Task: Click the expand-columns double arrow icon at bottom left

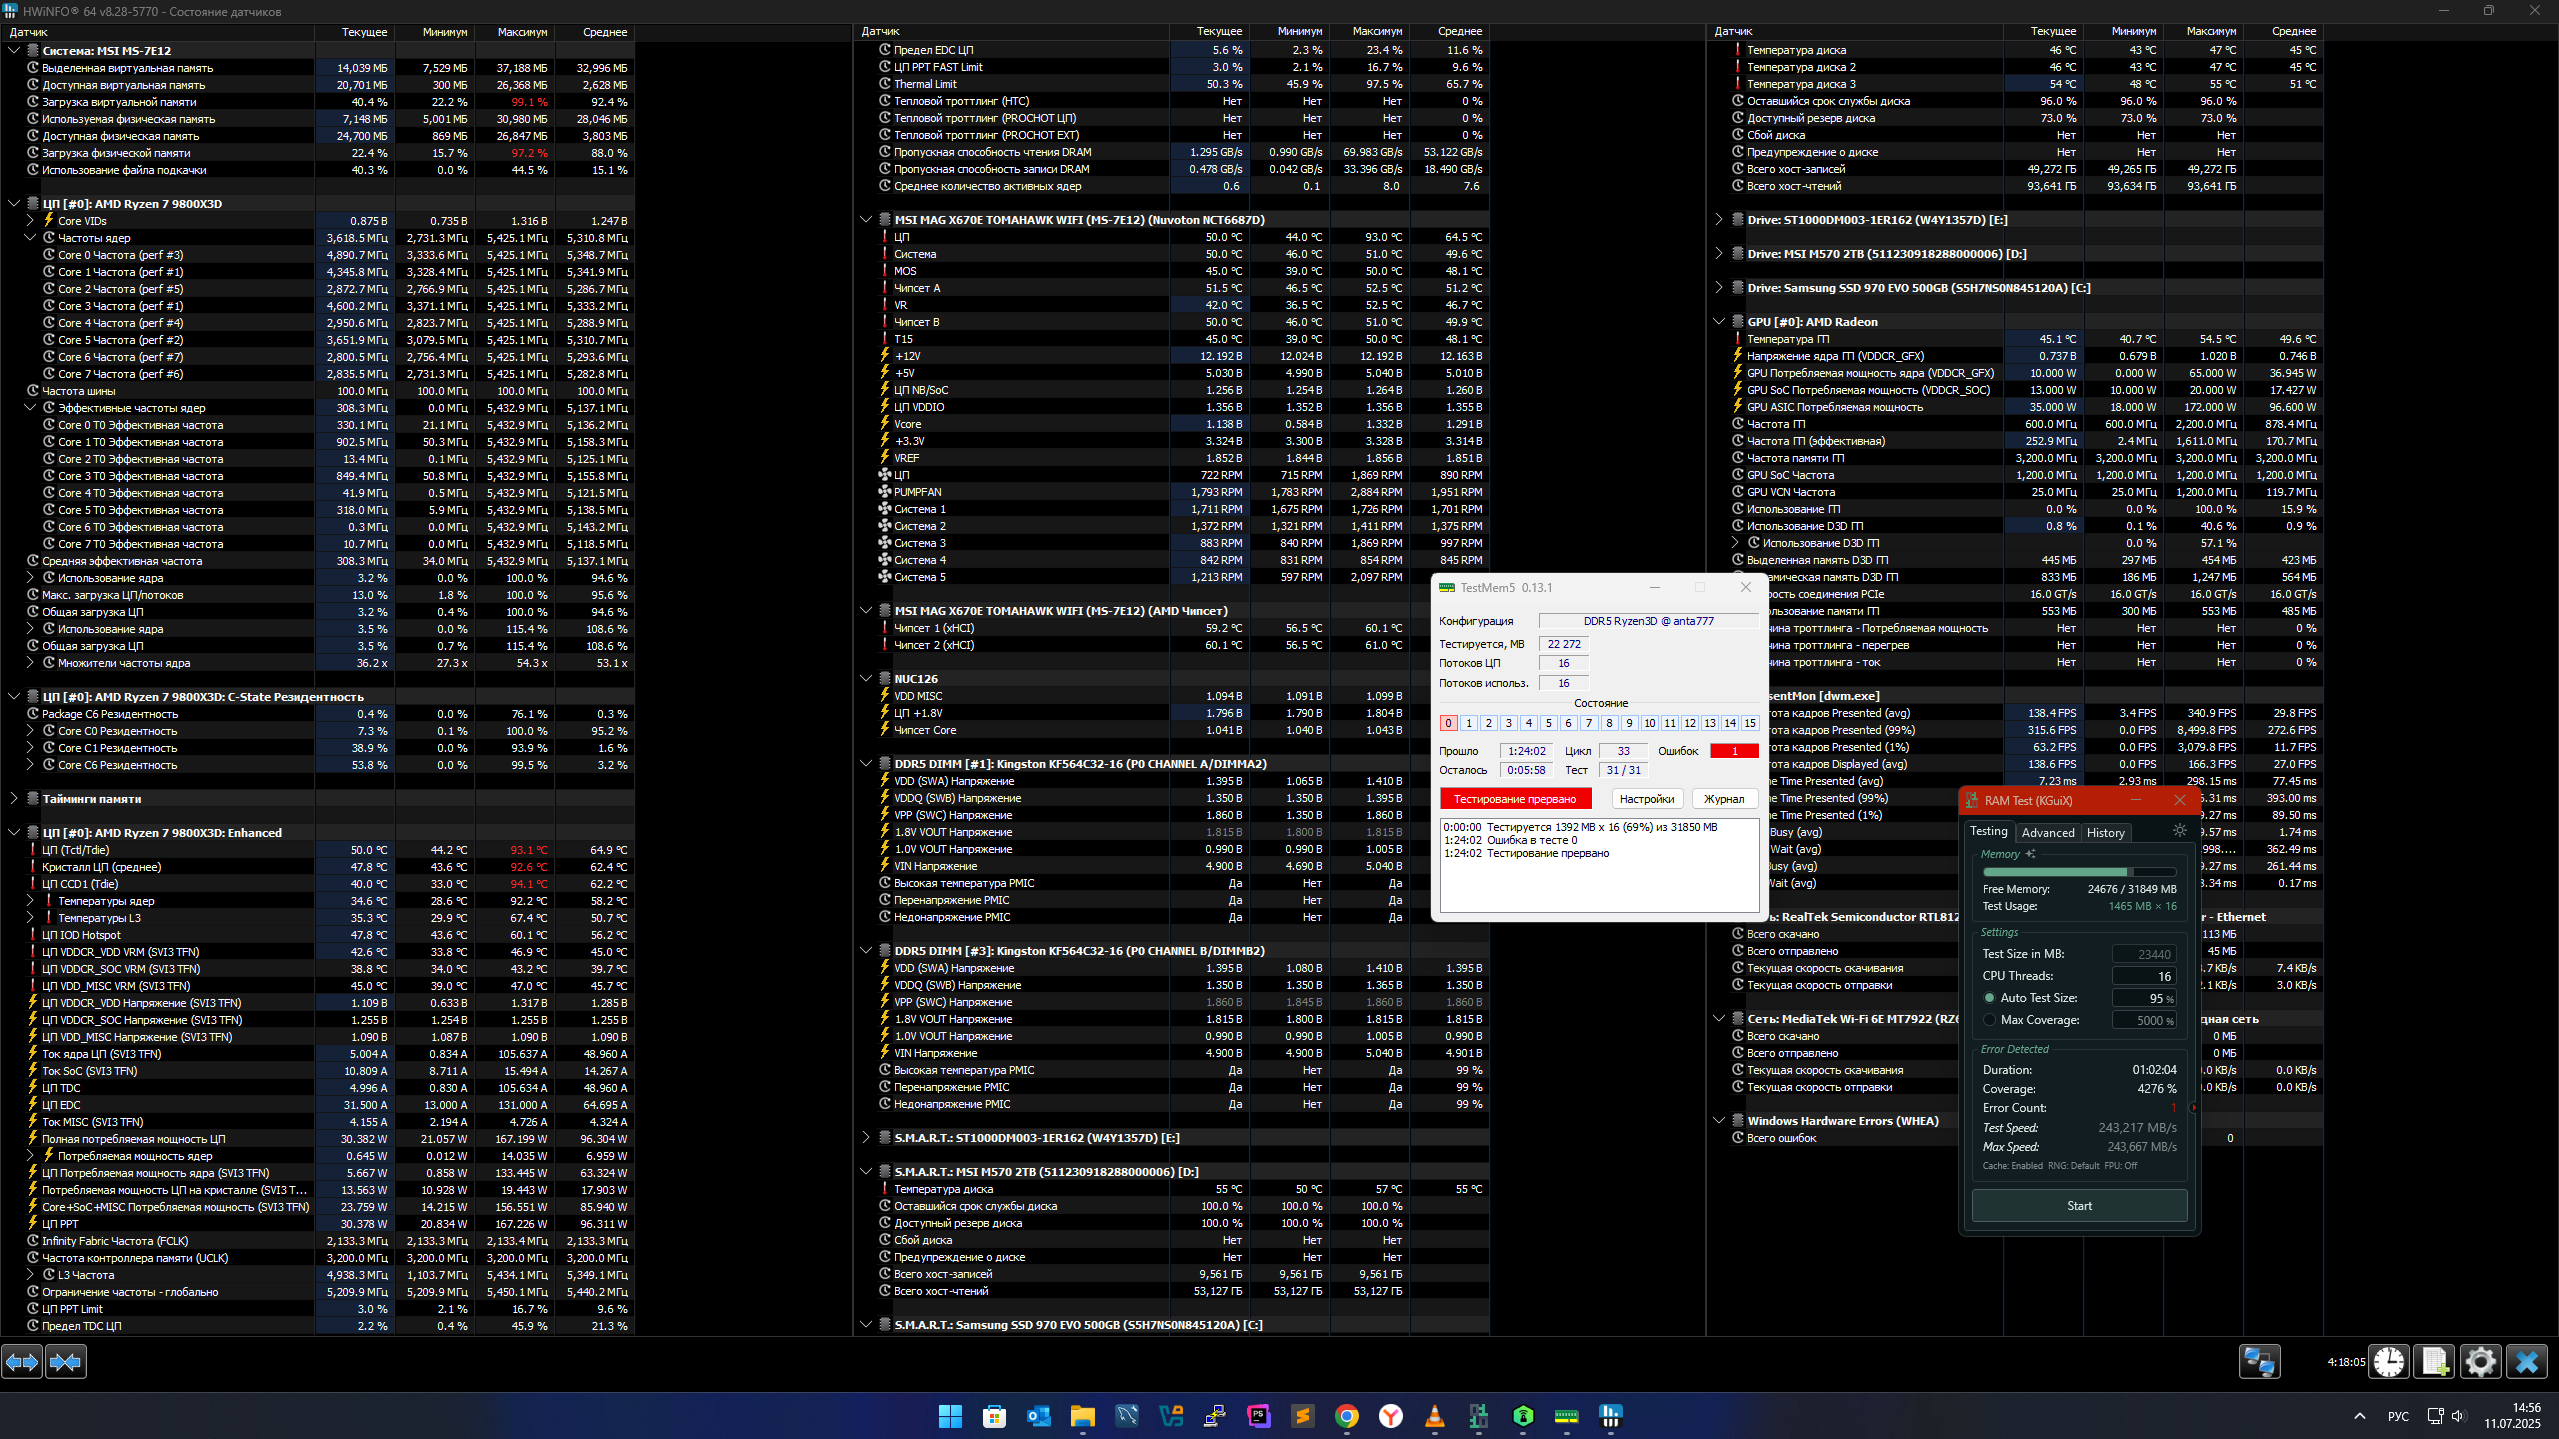Action: click(22, 1362)
